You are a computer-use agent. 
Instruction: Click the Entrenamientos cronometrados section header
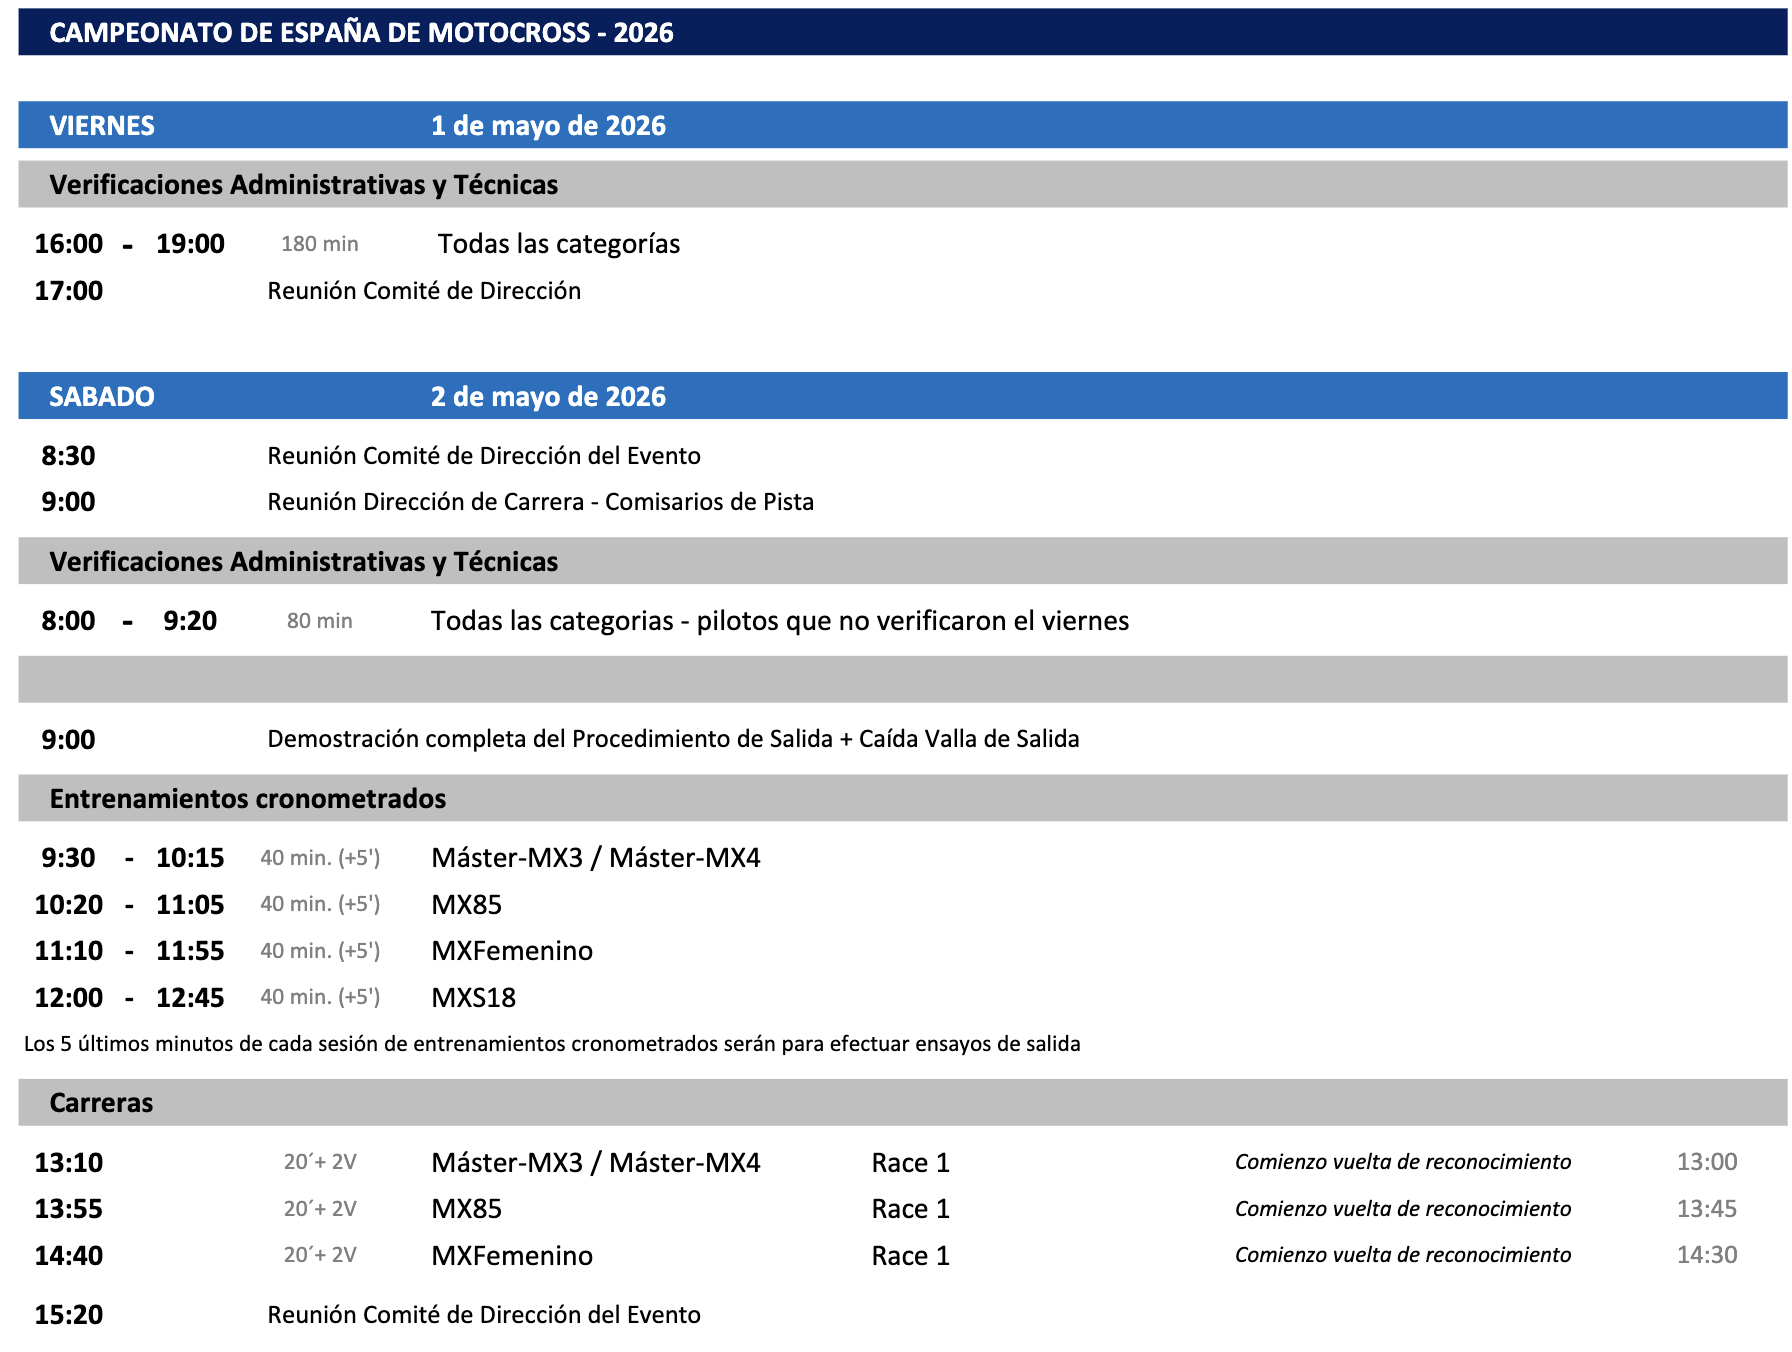coord(248,799)
